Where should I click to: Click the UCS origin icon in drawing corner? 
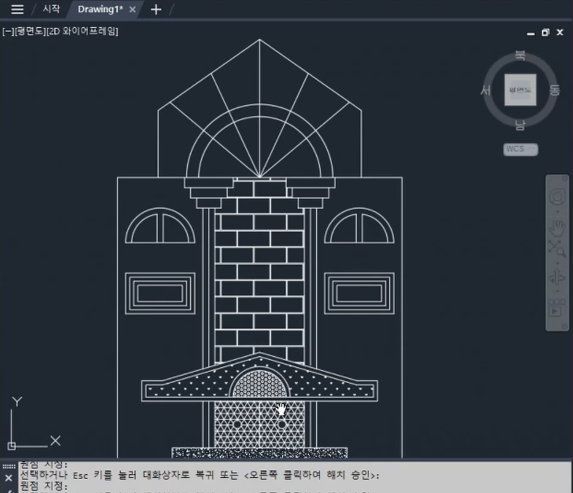click(x=11, y=446)
